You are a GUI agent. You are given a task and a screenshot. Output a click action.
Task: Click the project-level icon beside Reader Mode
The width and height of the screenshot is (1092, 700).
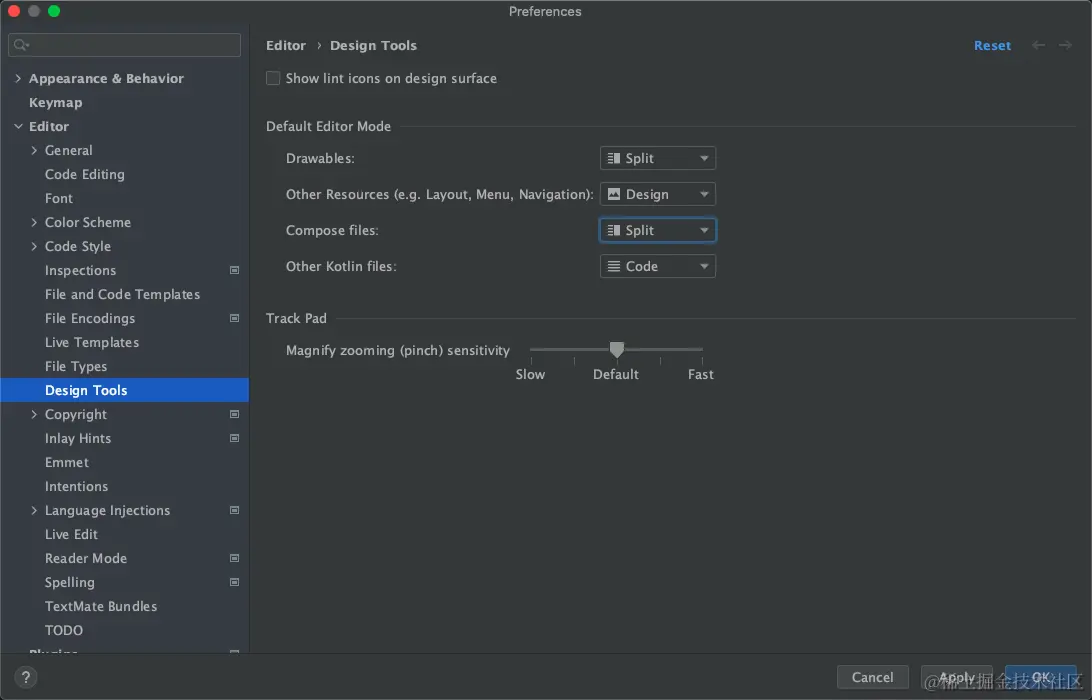[235, 559]
